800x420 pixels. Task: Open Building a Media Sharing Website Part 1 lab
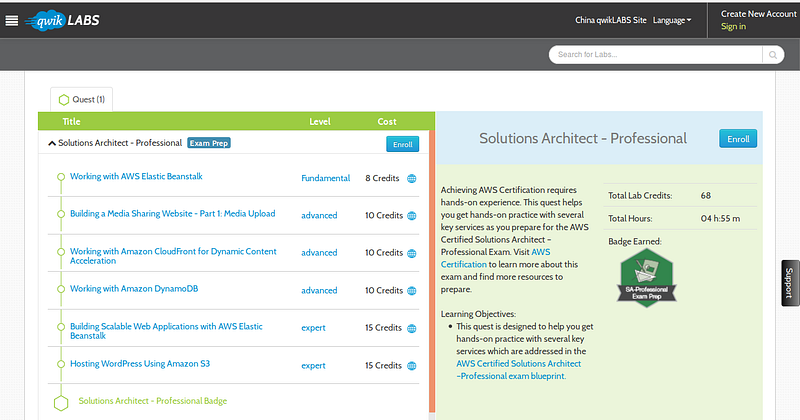pos(172,214)
